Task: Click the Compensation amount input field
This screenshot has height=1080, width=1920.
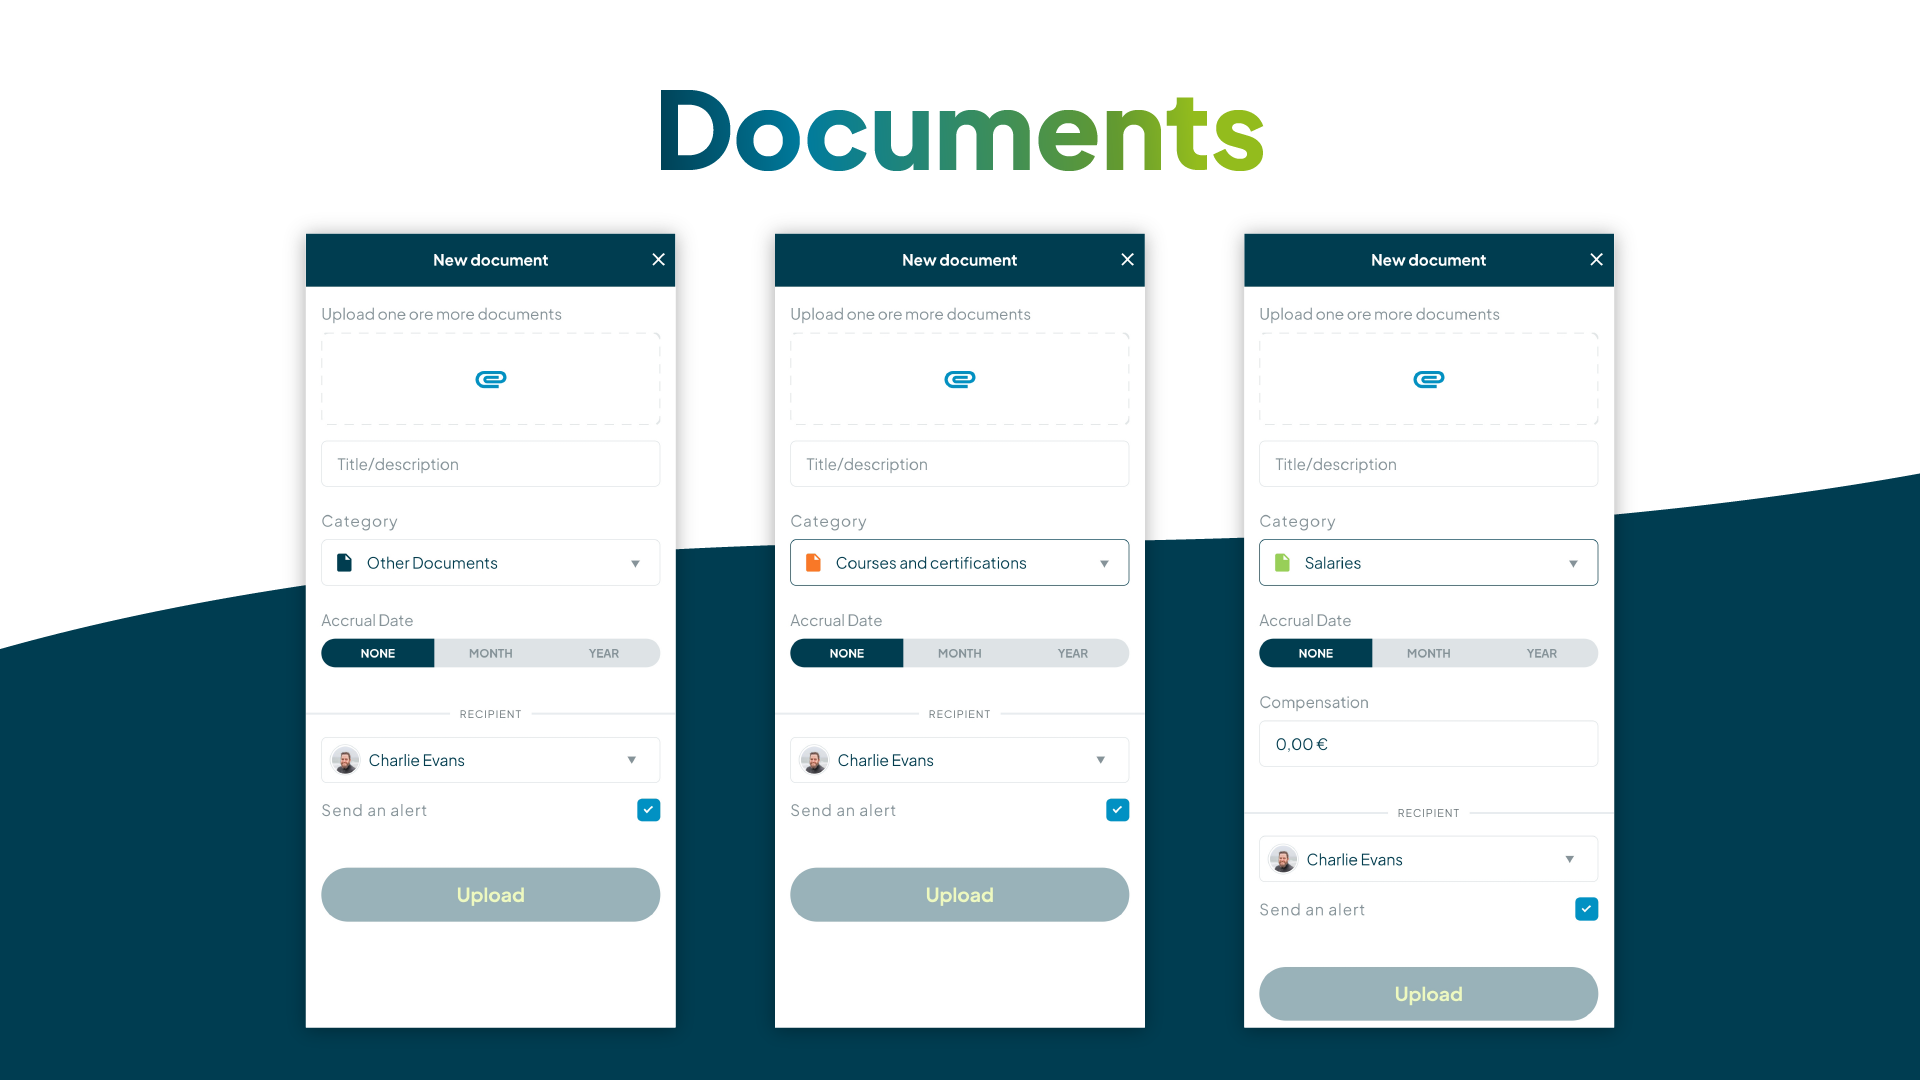Action: click(x=1428, y=742)
